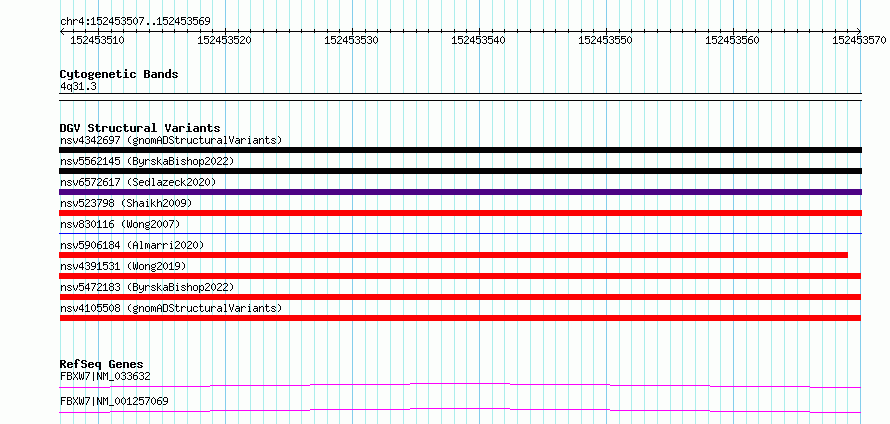The width and height of the screenshot is (890, 424).
Task: Open gene FBXW7|NM_001257069 label
Action: (114, 401)
